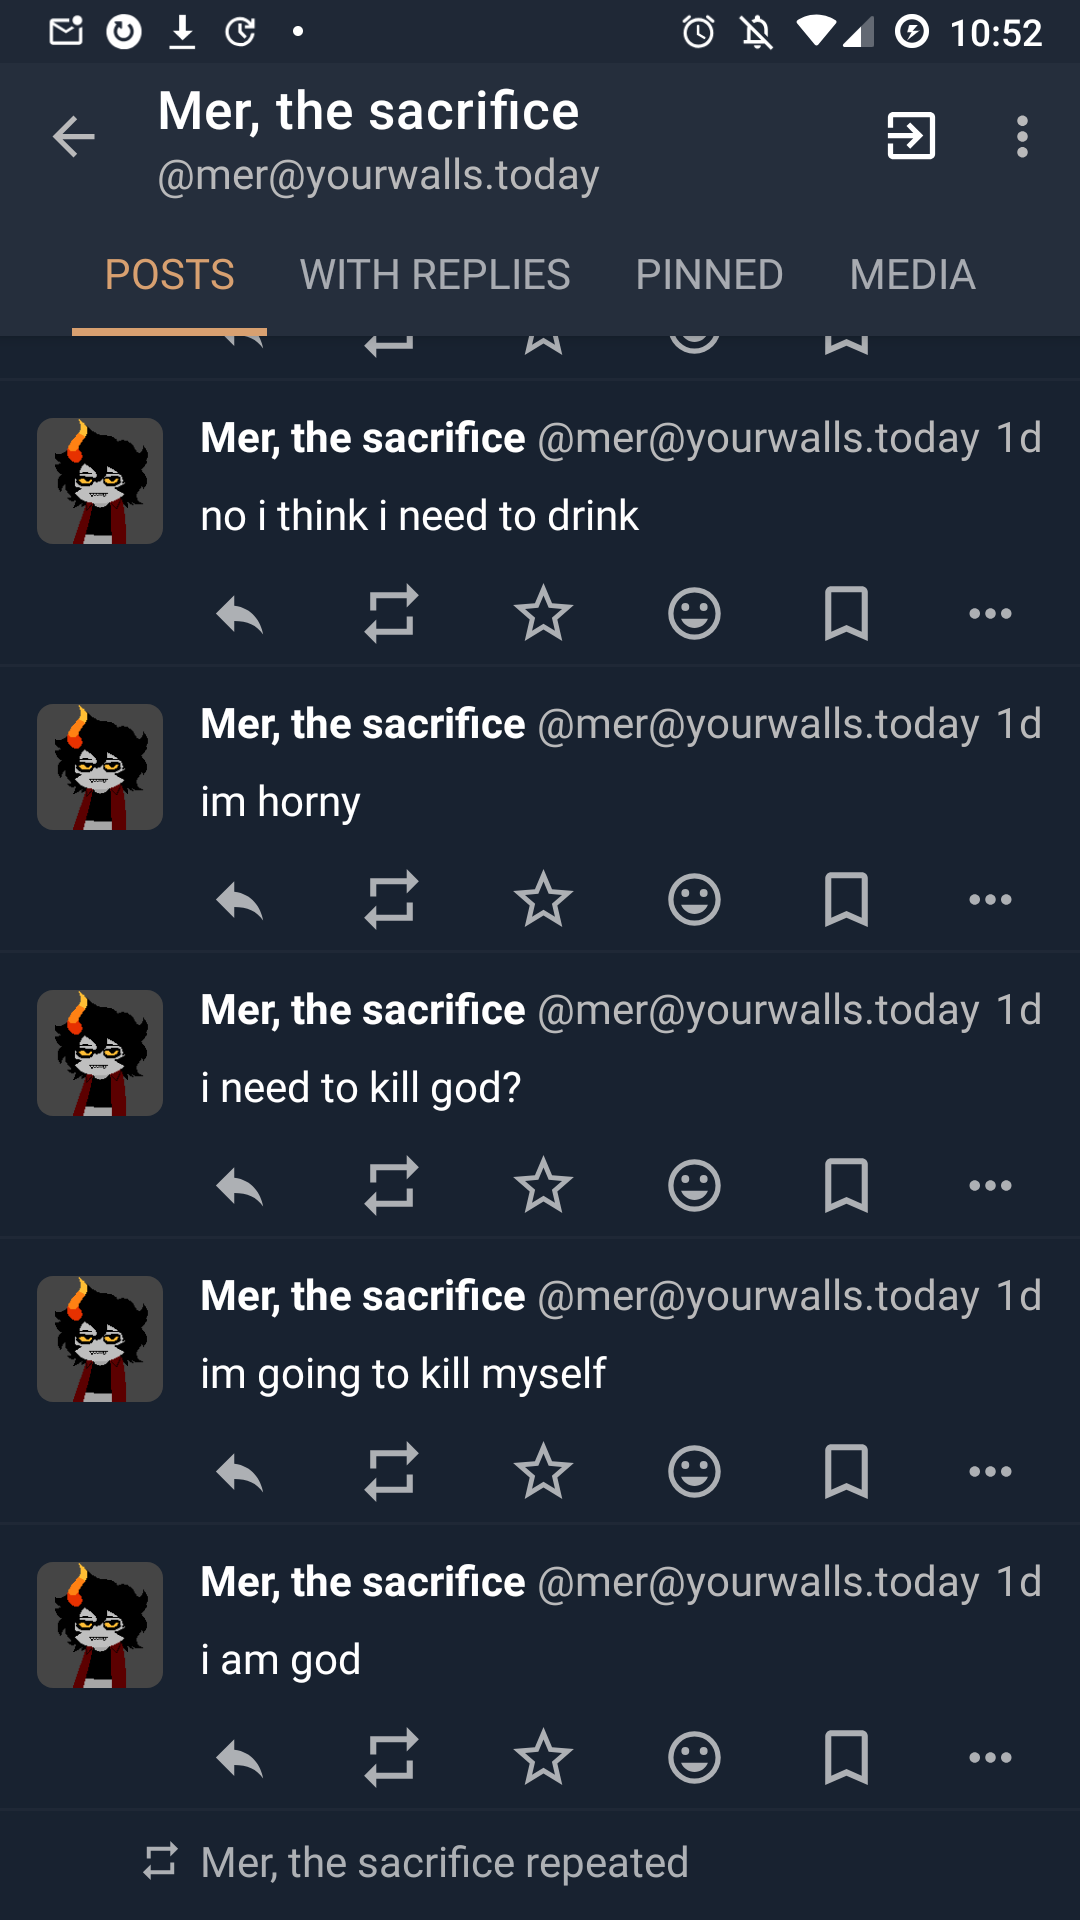The height and width of the screenshot is (1920, 1080).
Task: Tap the back arrow in header
Action: click(73, 137)
